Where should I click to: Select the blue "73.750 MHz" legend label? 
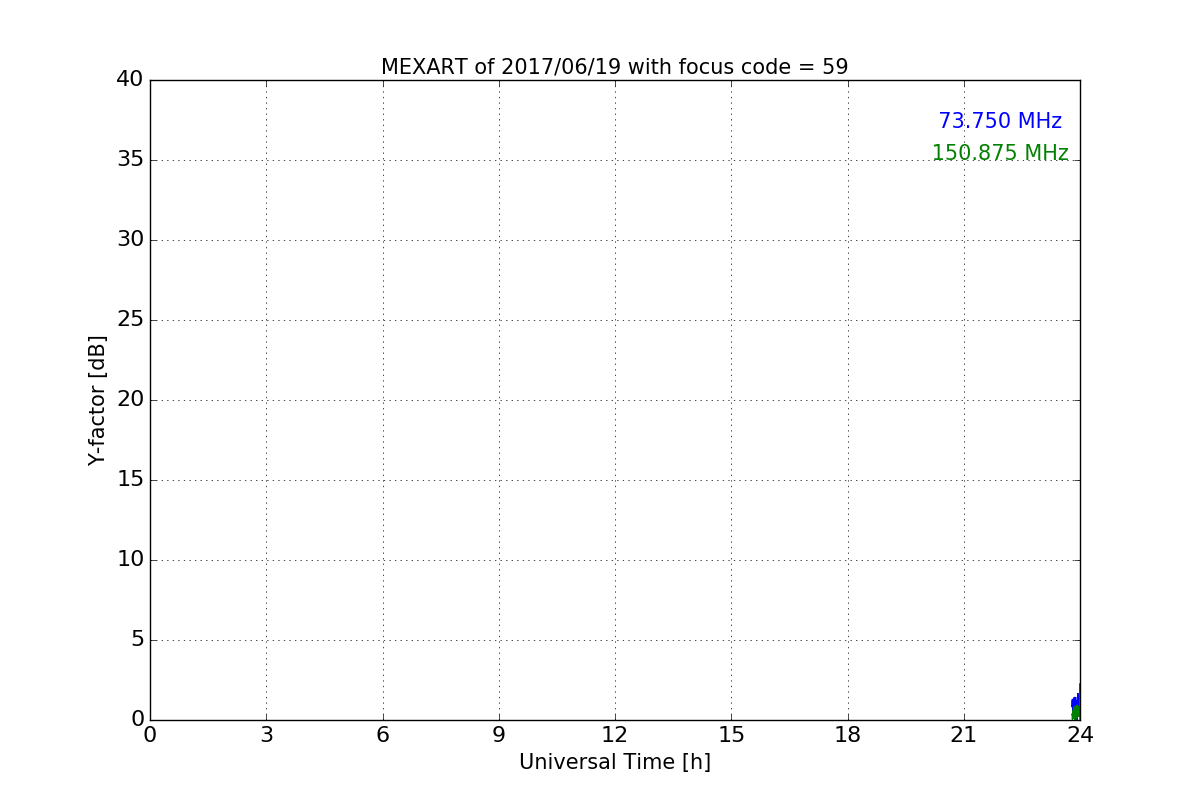click(1000, 121)
